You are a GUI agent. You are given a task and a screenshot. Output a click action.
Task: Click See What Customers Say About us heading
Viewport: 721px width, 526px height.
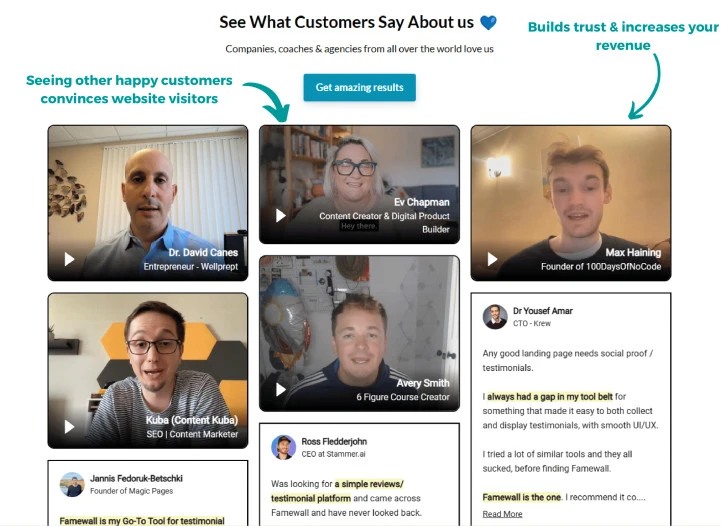[346, 22]
